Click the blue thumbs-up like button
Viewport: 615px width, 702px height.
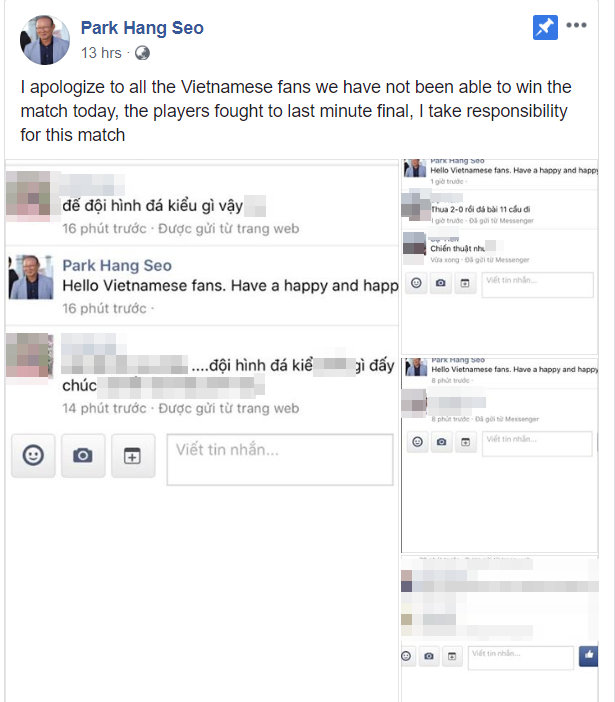[589, 655]
